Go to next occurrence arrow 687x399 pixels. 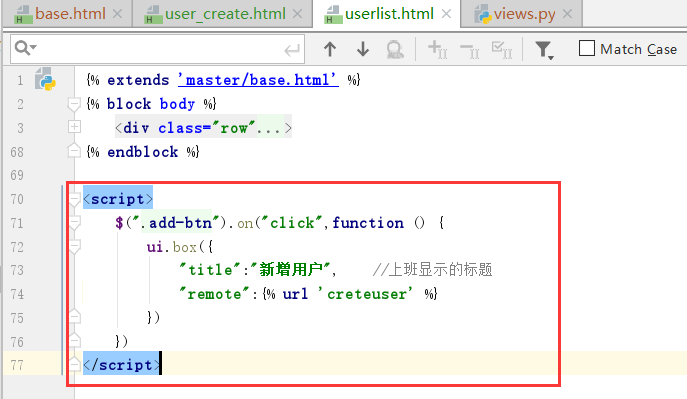pos(363,49)
